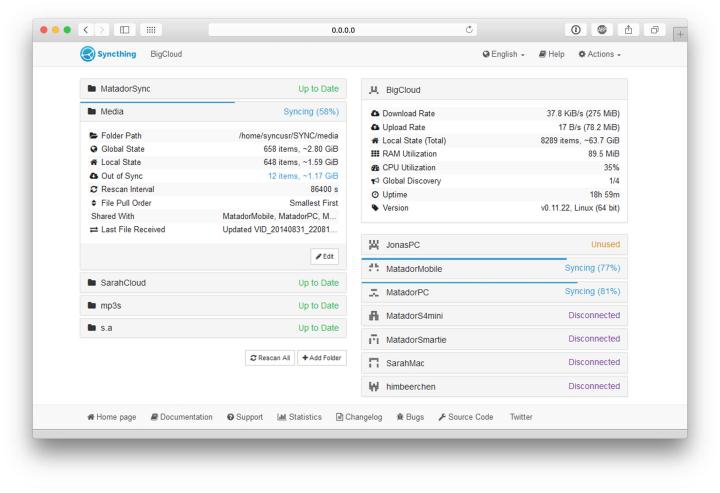Viewport: 720px width, 493px height.
Task: Click the browser address bar
Action: tap(343, 30)
